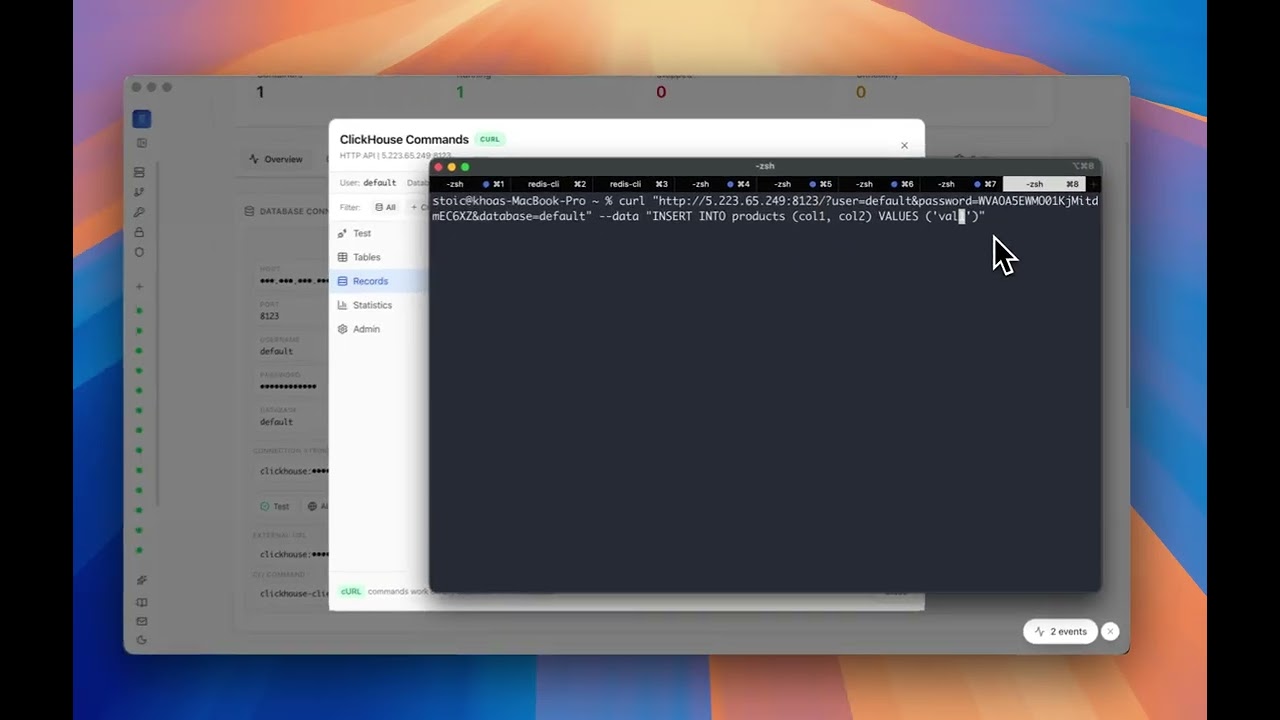The image size is (1280, 720).
Task: Switch to terminal tab ⌘6 (-zsh)
Action: pyautogui.click(x=879, y=184)
